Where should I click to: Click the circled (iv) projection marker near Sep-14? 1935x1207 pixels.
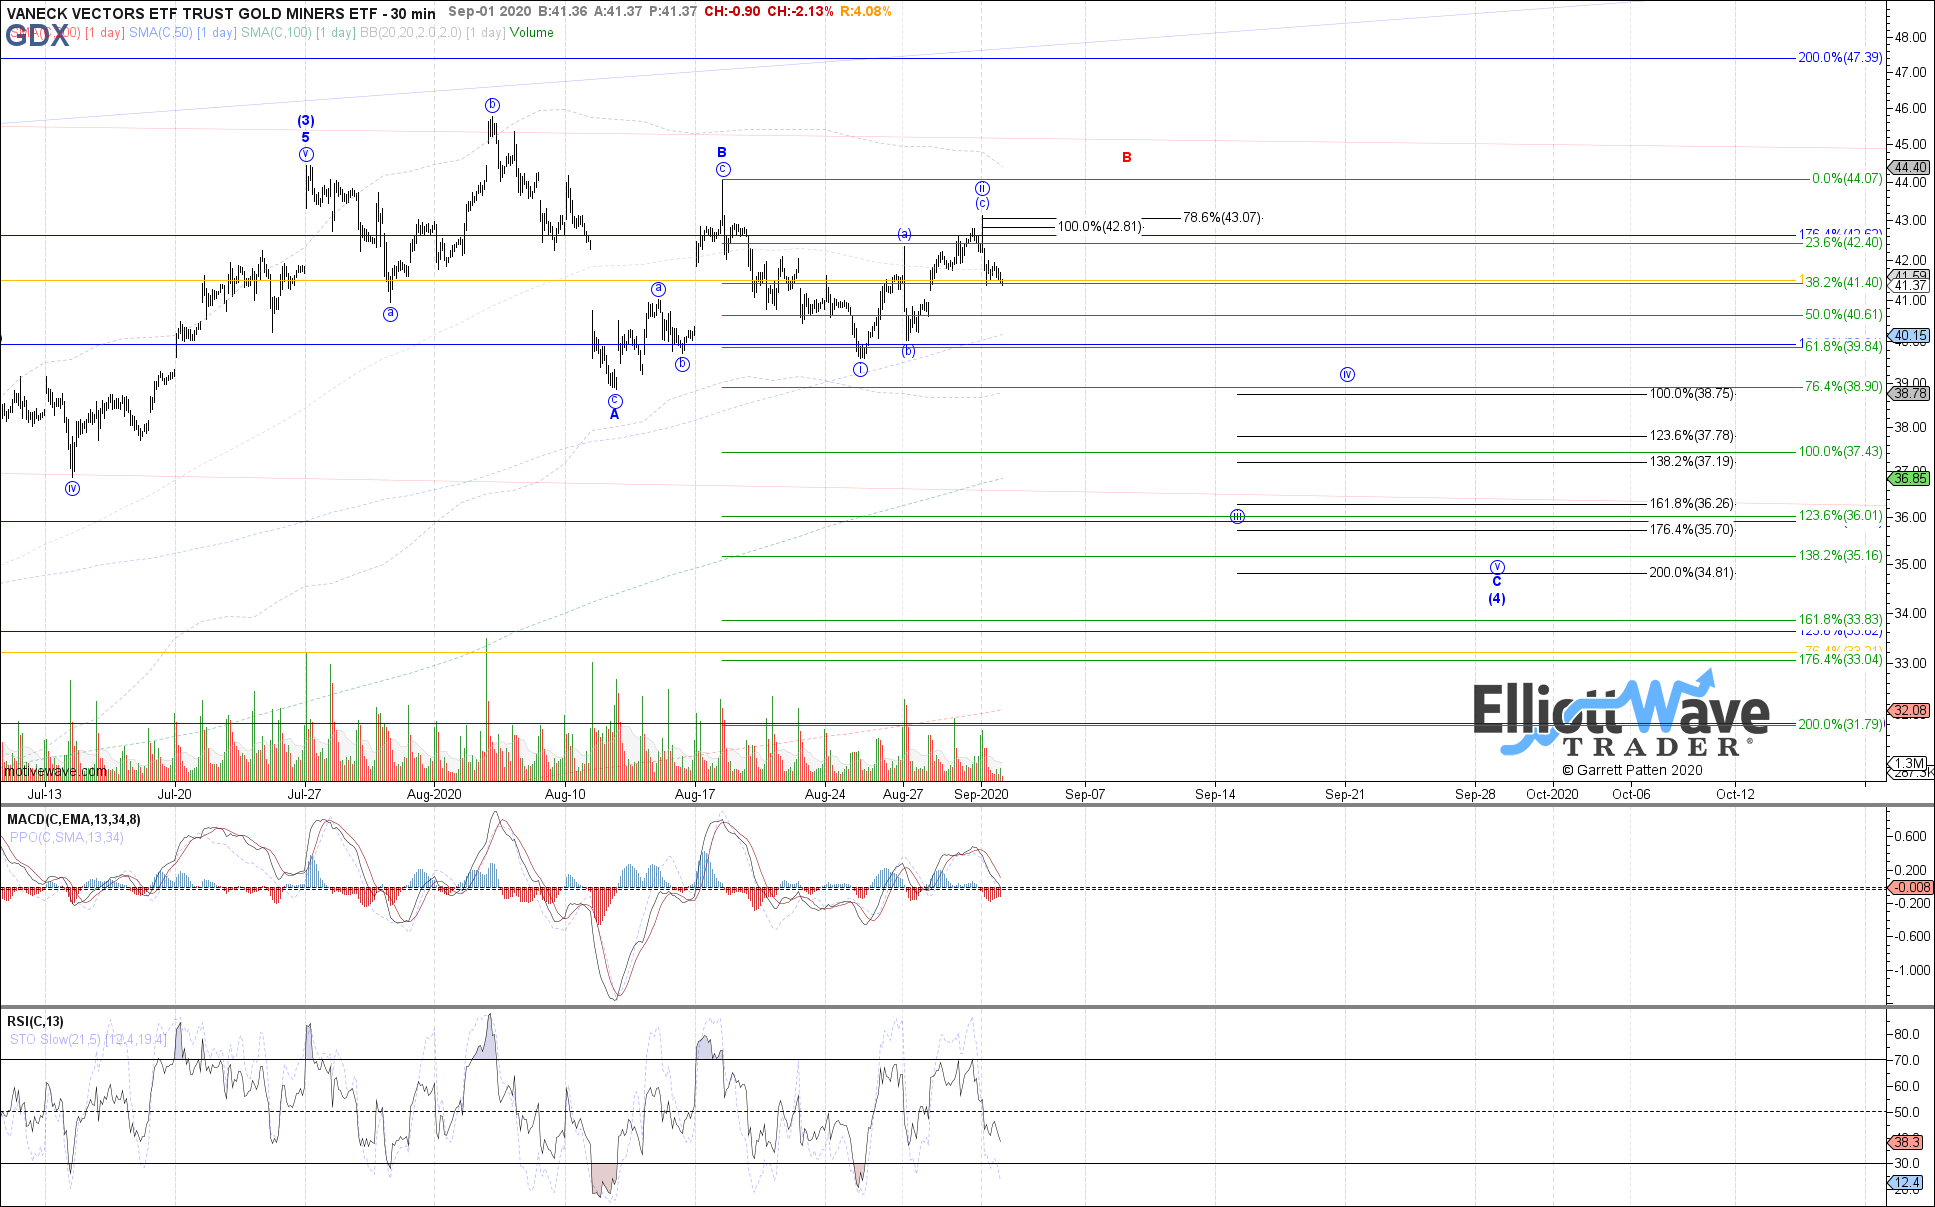pyautogui.click(x=1347, y=374)
